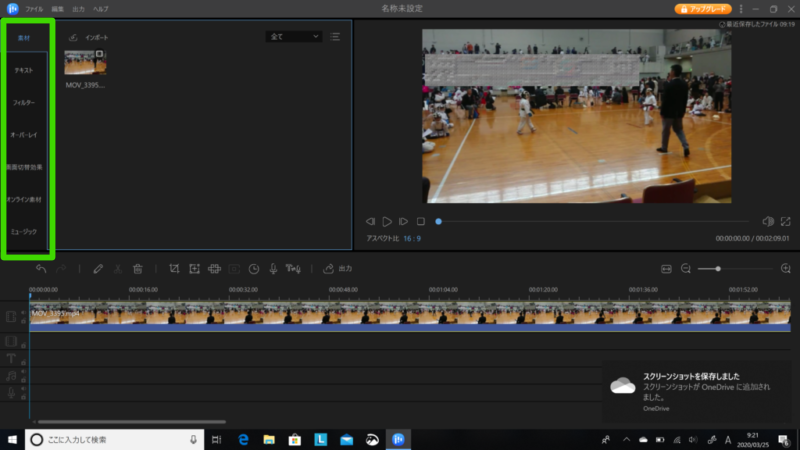
Task: Switch to the ミュージック tab
Action: 24,232
